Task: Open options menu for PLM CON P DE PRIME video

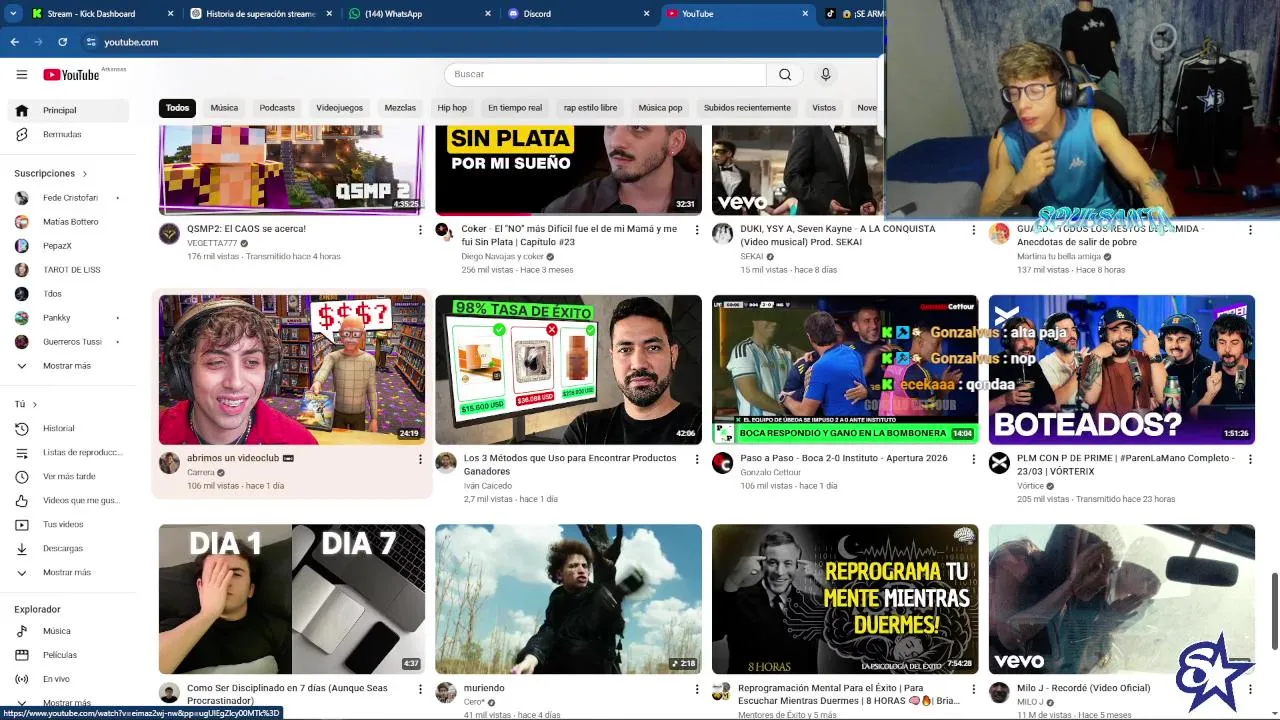Action: tap(1249, 459)
